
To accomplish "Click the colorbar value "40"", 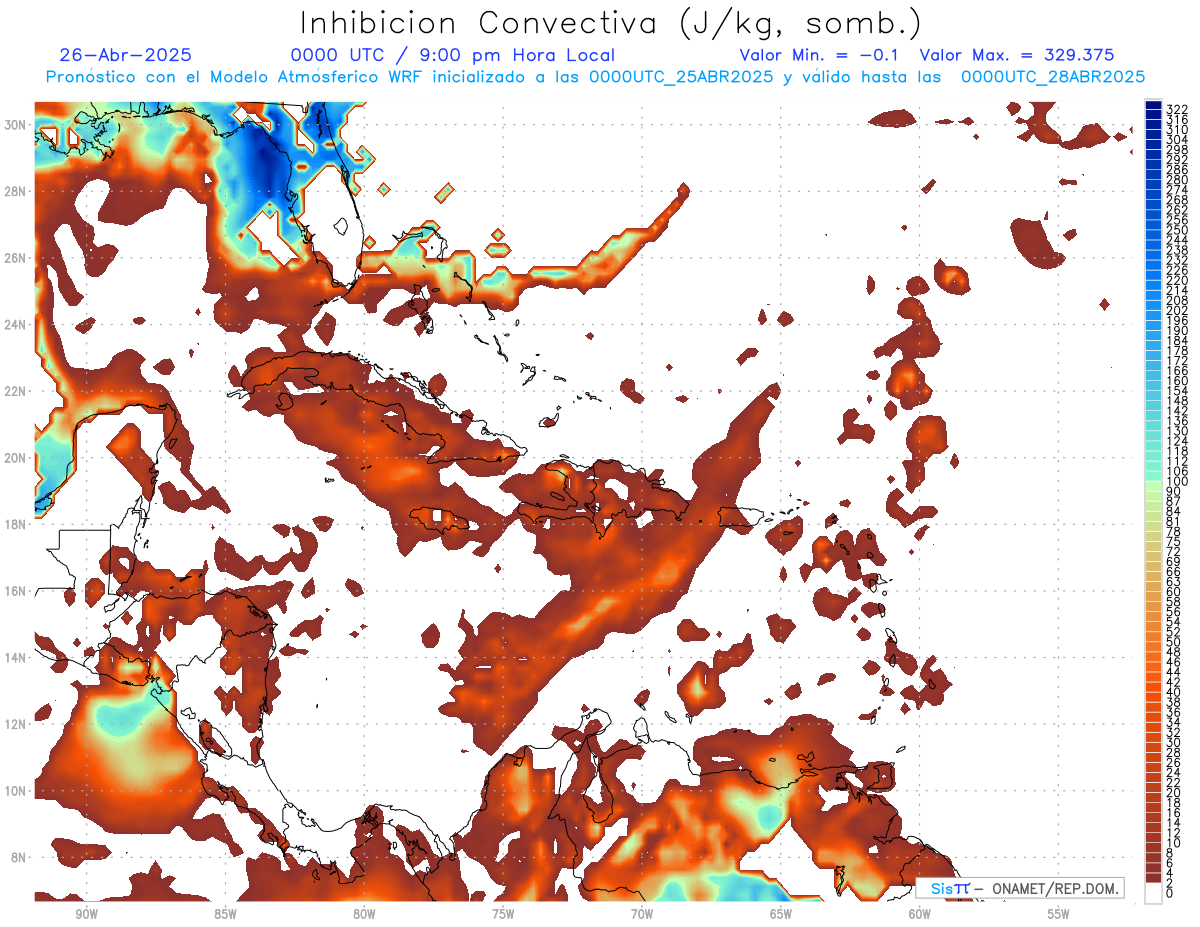I will pos(1174,692).
